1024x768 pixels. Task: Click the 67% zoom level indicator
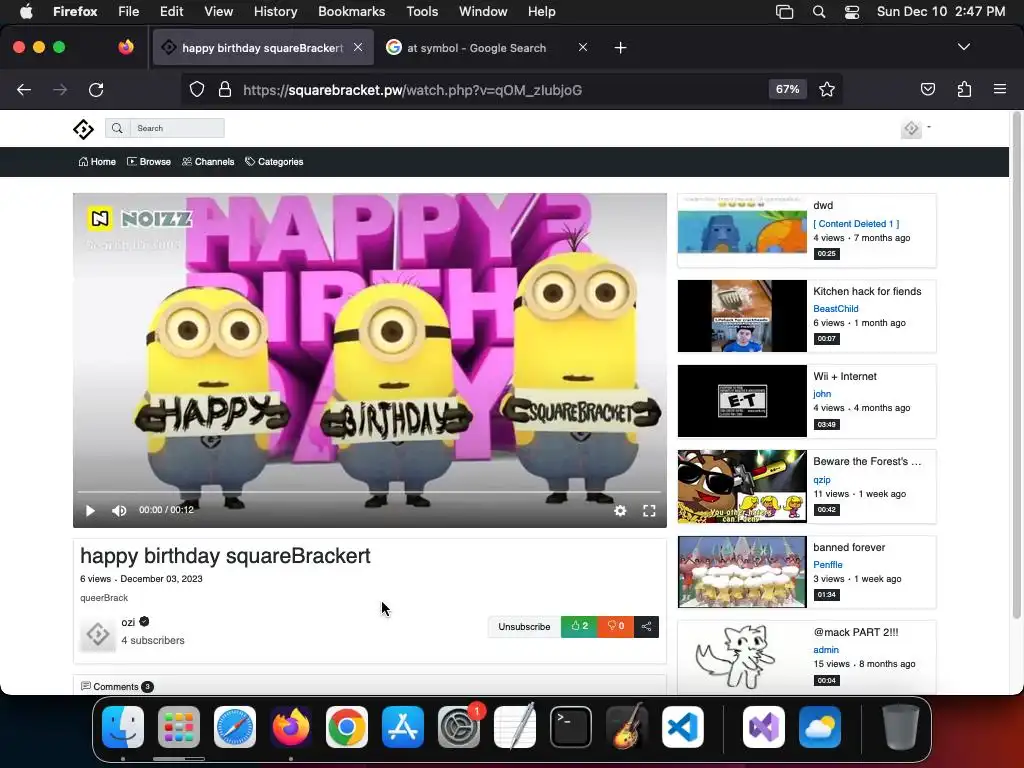pyautogui.click(x=787, y=89)
